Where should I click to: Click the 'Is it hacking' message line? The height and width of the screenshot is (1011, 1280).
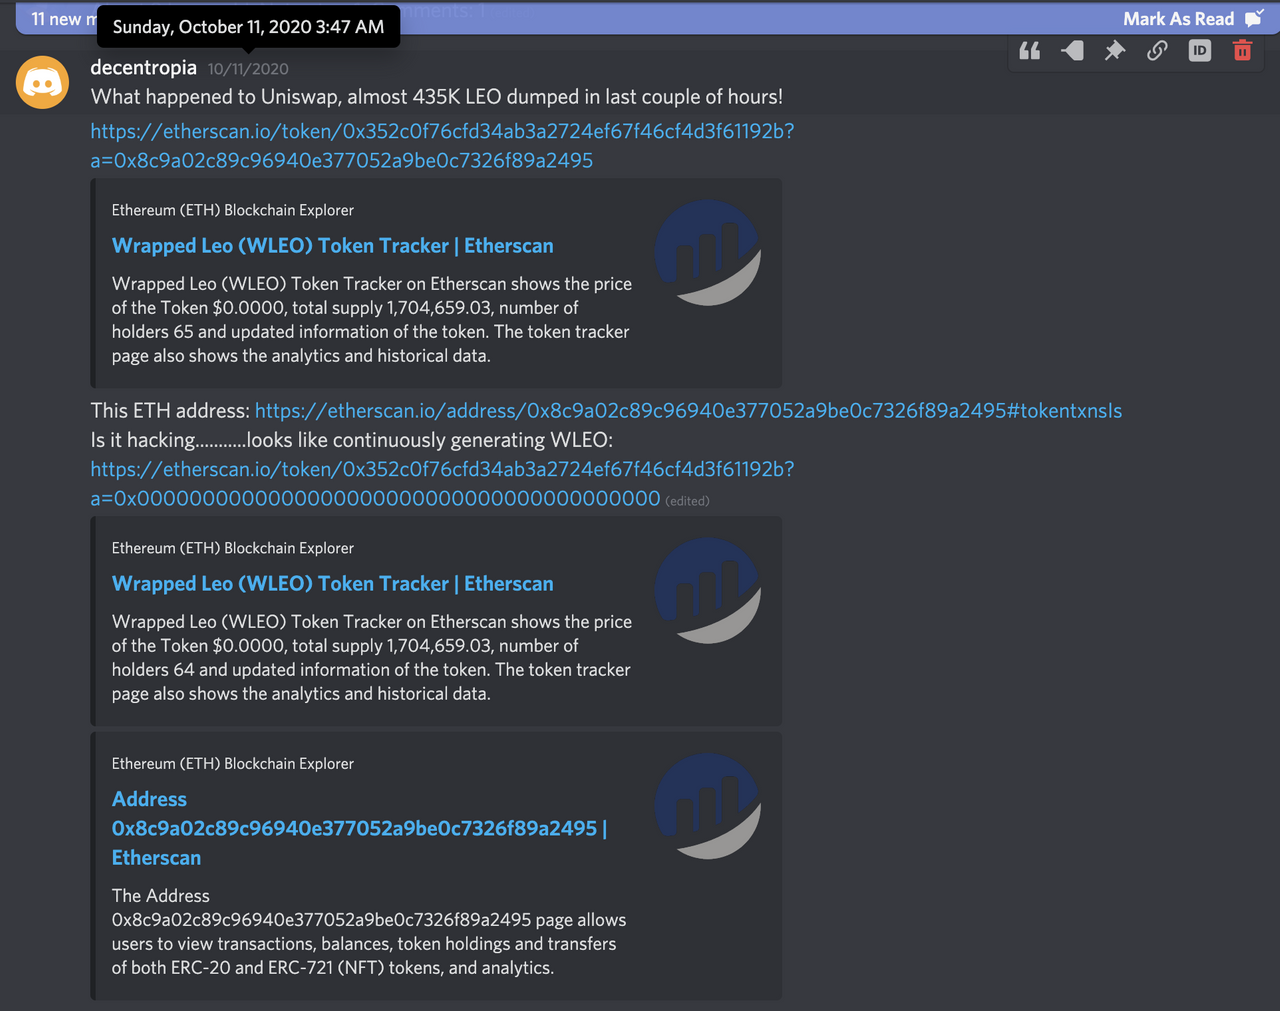coord(351,440)
